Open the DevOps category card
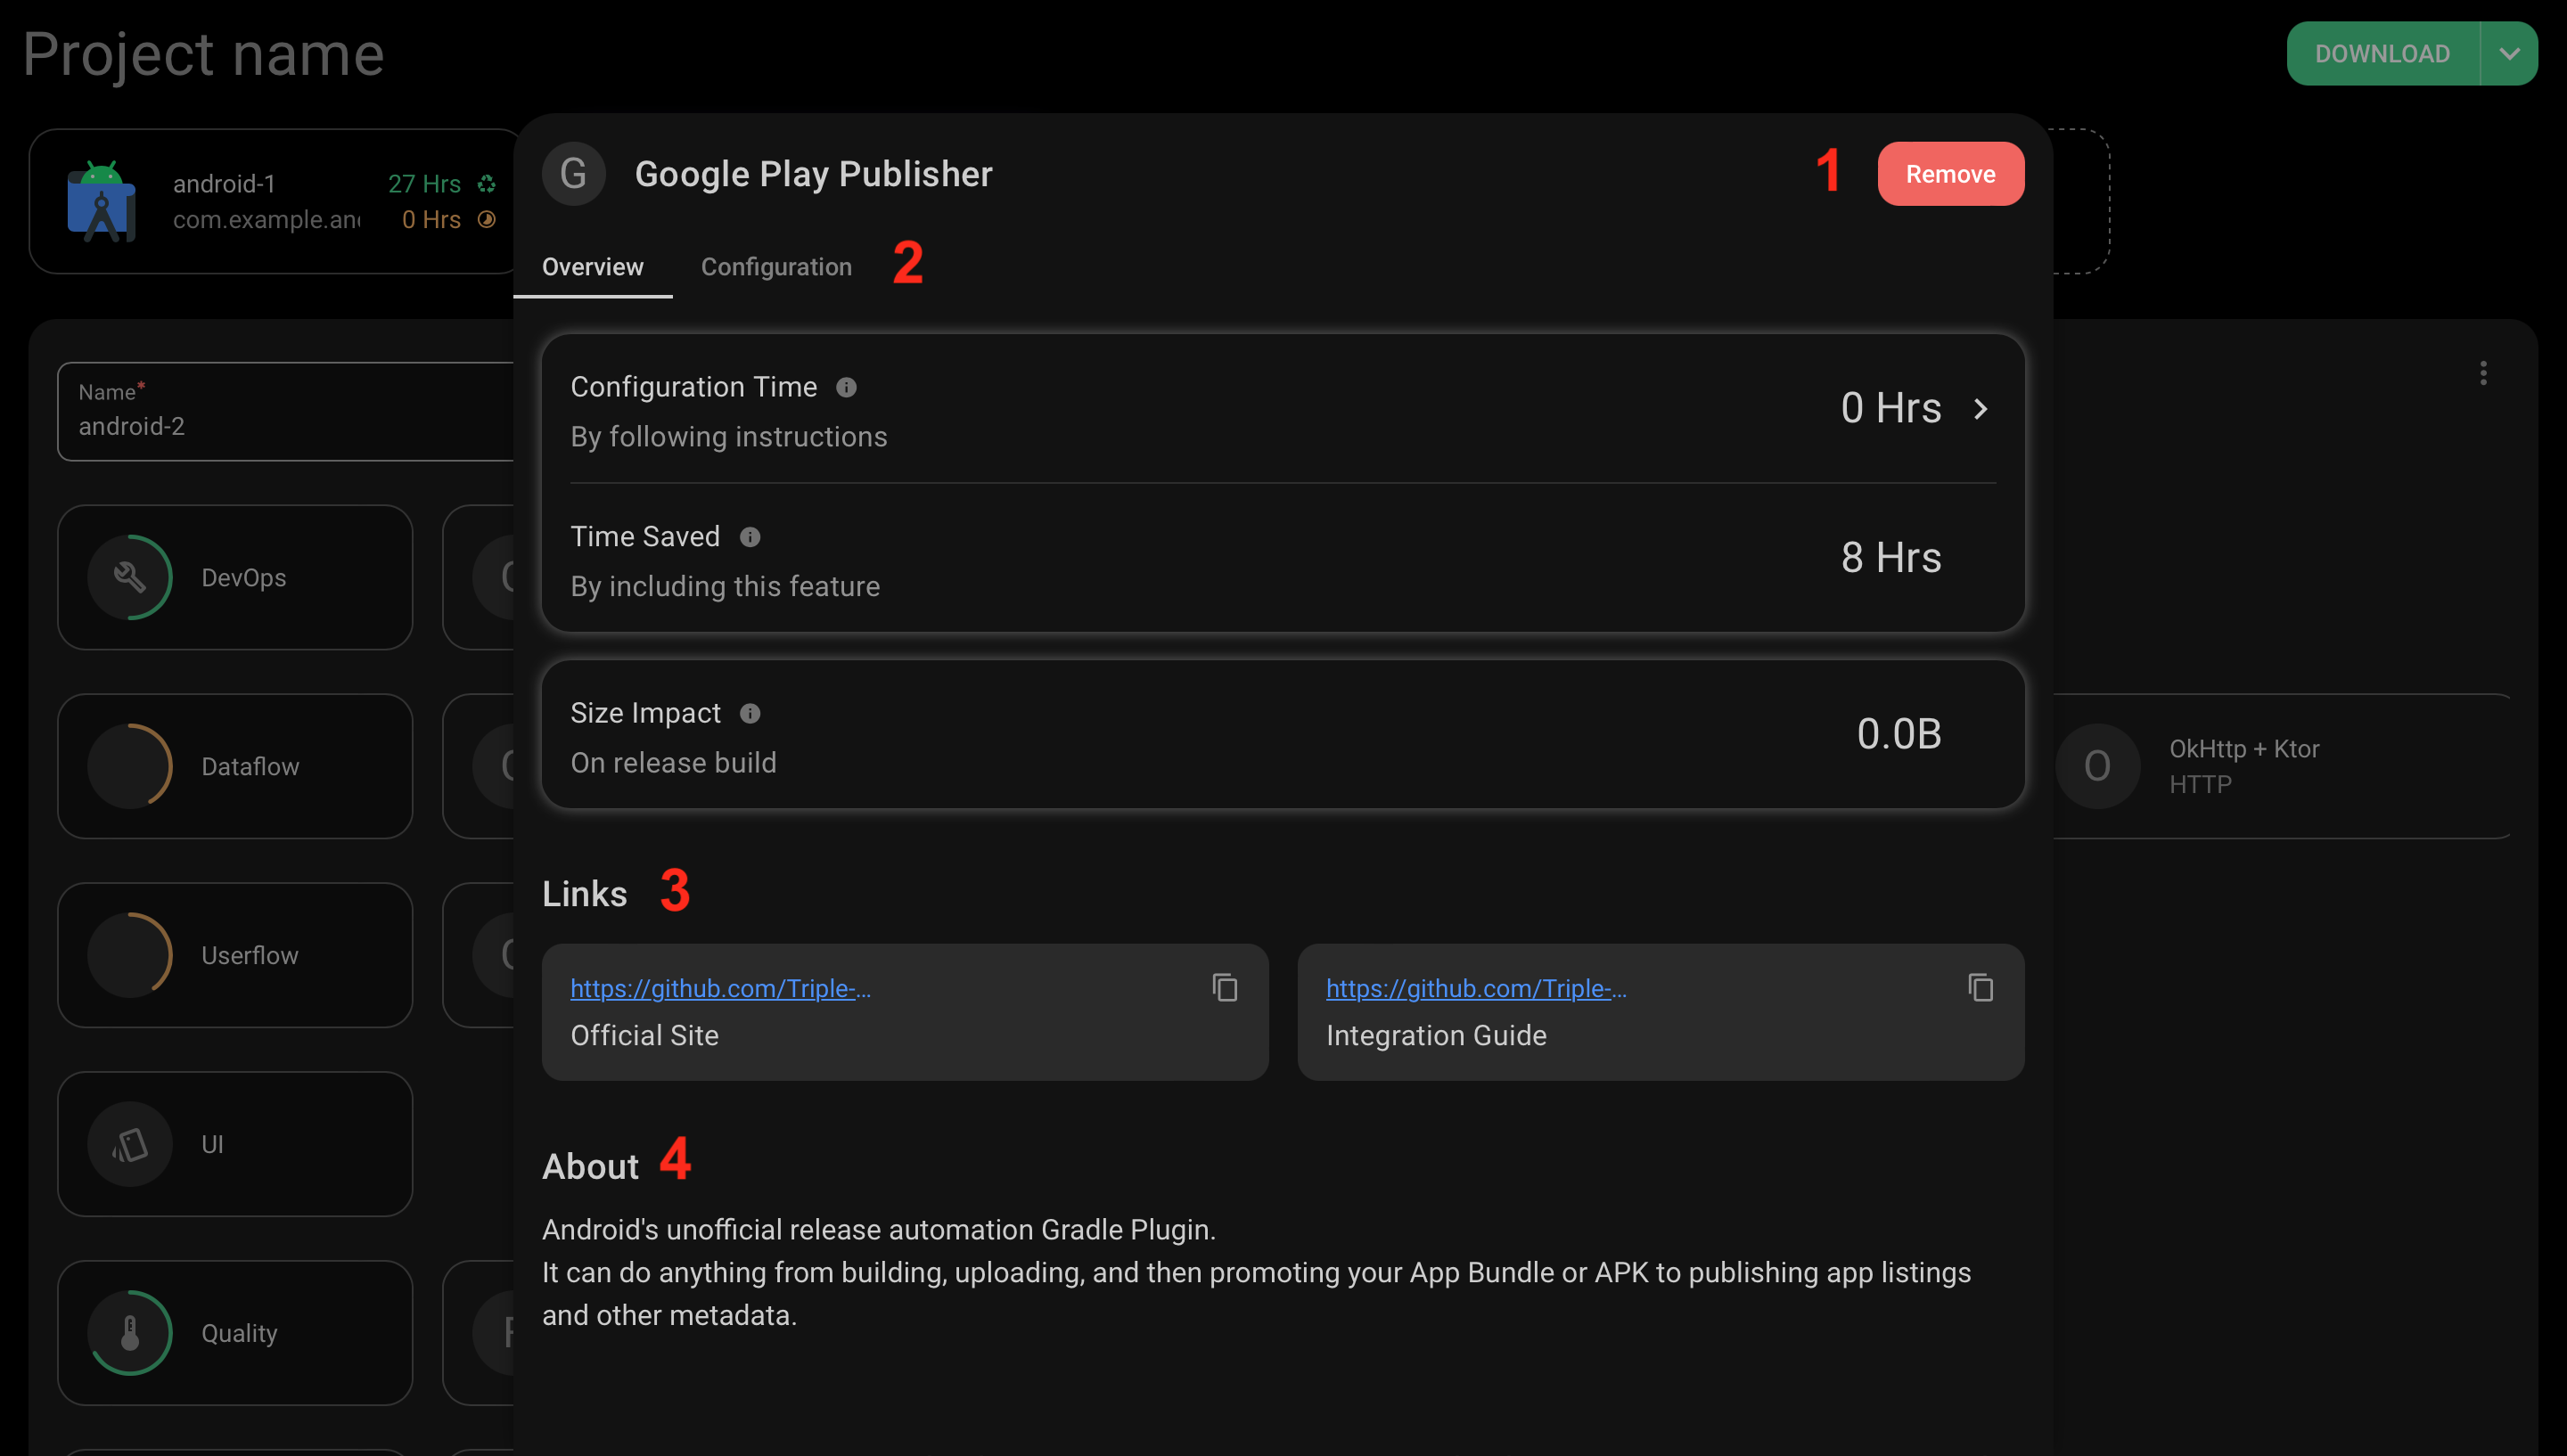Image resolution: width=2567 pixels, height=1456 pixels. pyautogui.click(x=235, y=577)
